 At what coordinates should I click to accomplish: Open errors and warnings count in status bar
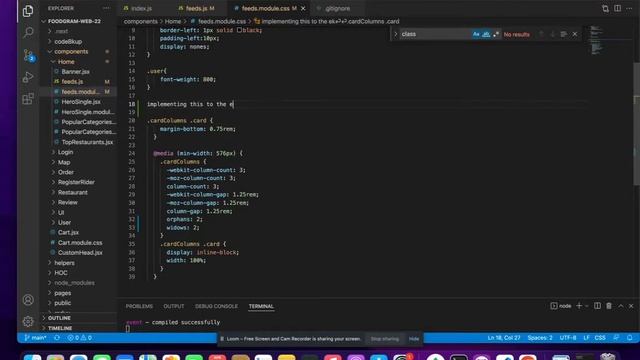(80, 338)
